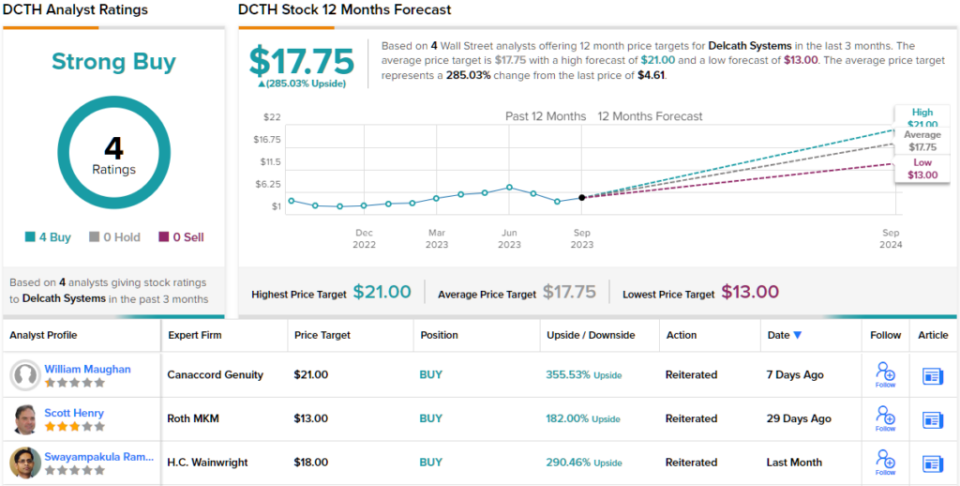Click the Upside / Downside column header
The image size is (960, 486).
(x=586, y=335)
